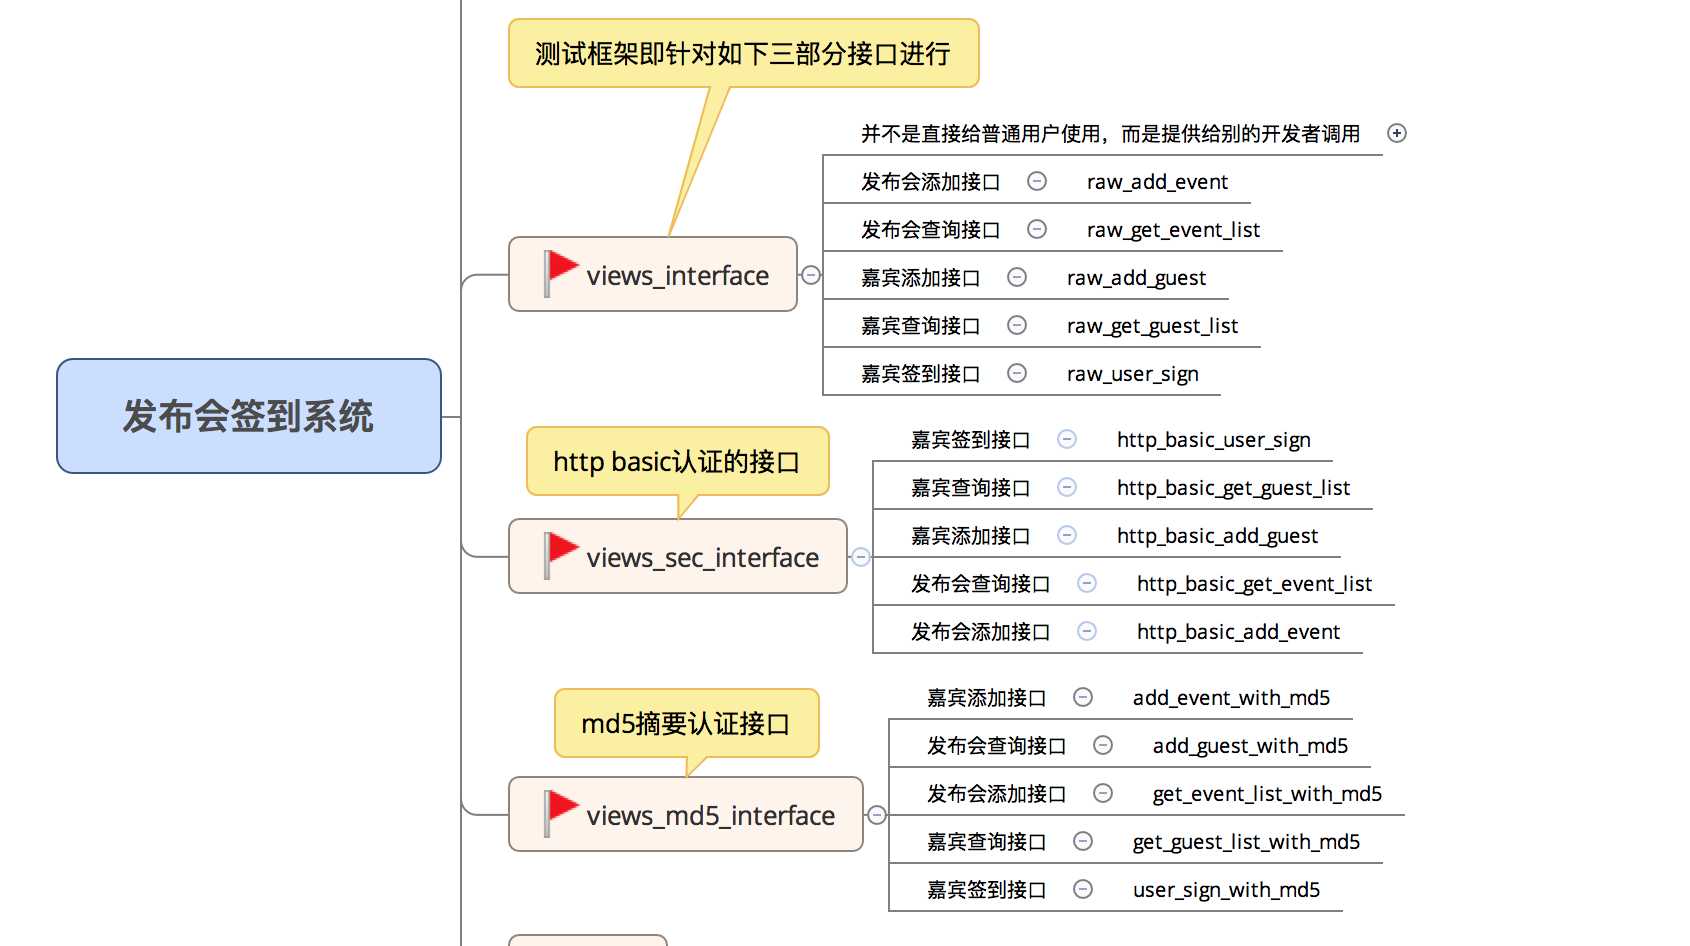Expand the plus circle after 并不是直接给普通用户使用 row

1397,133
